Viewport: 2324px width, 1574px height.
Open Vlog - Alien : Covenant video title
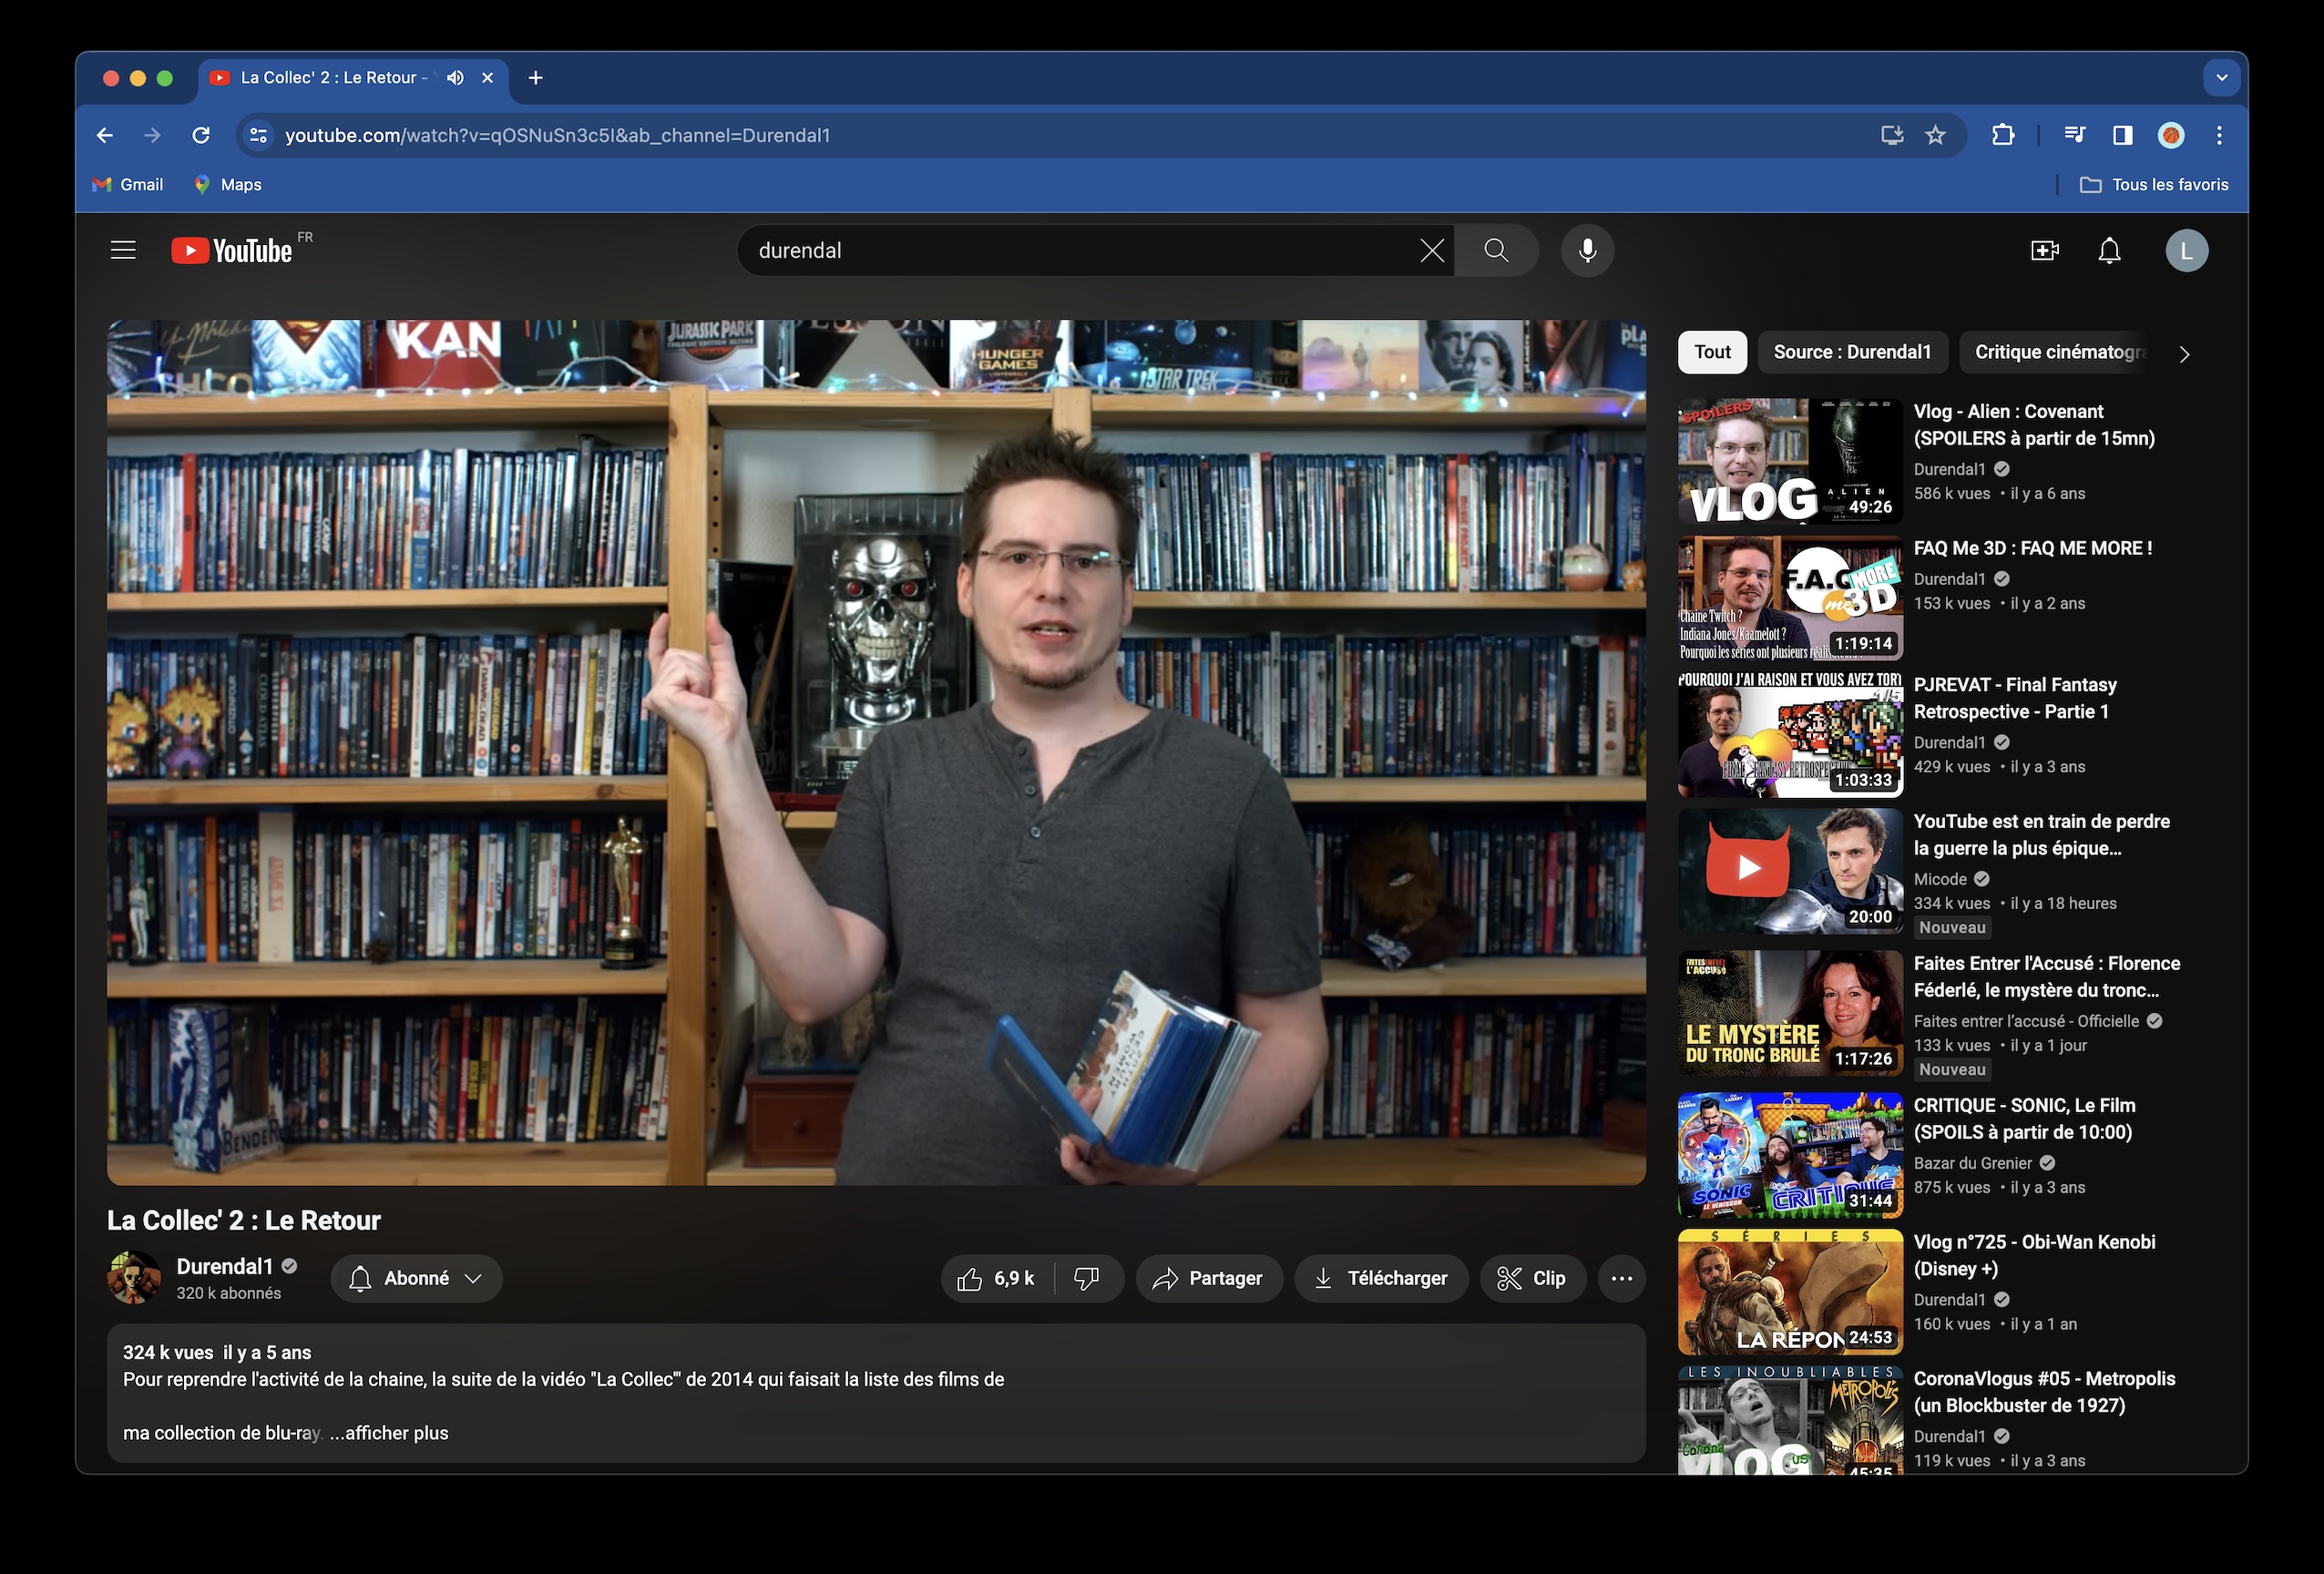click(2034, 425)
